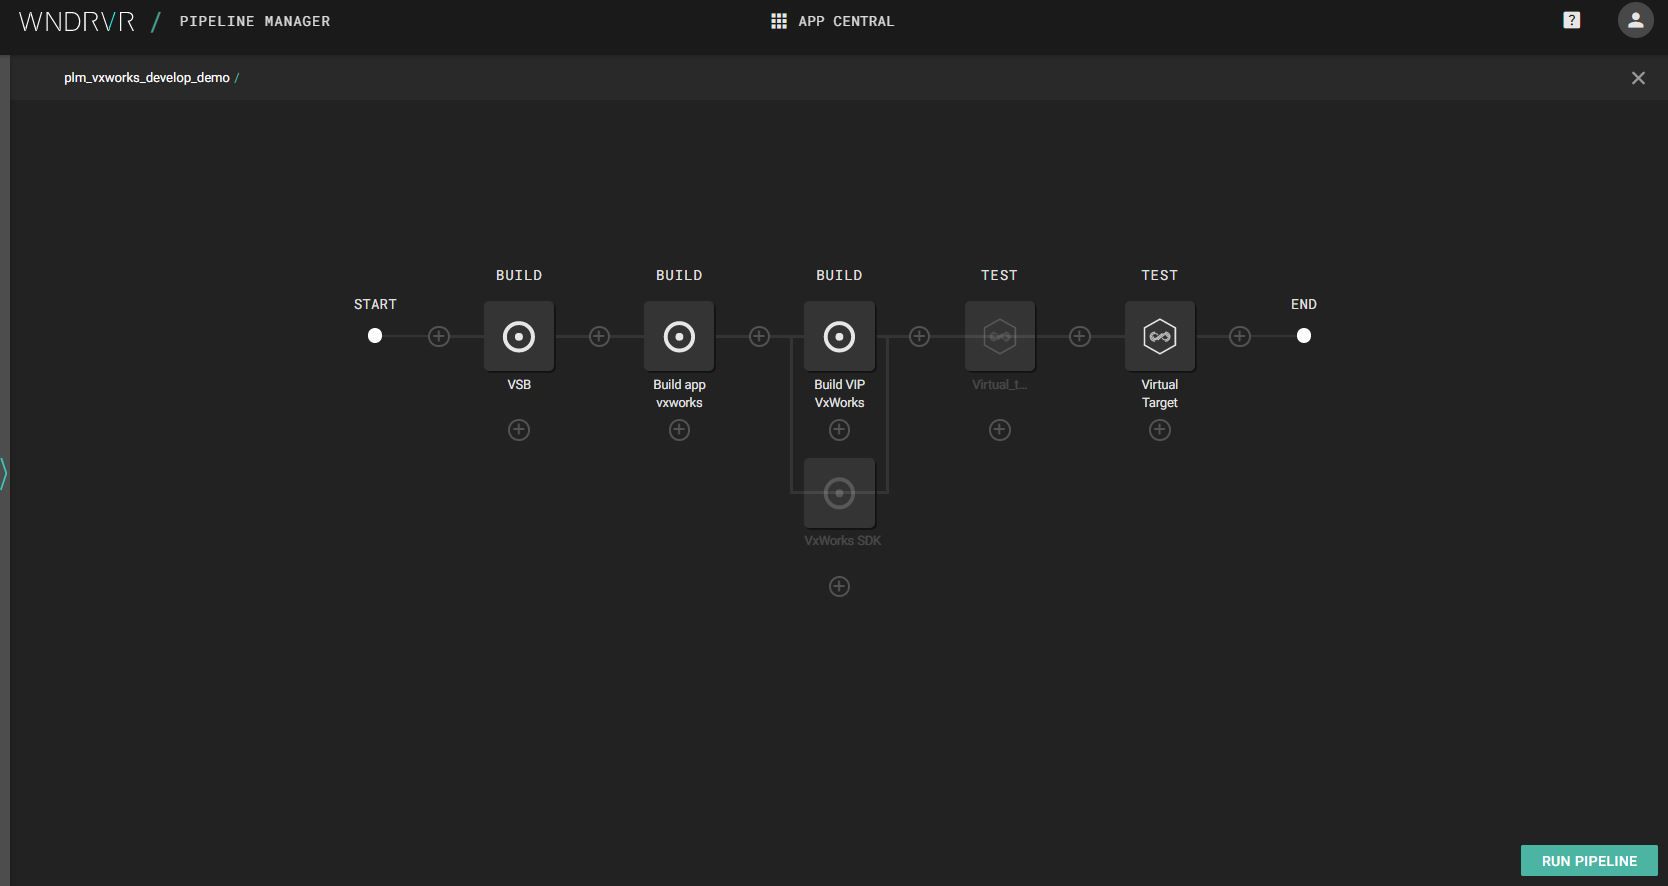
Task: Click the Build VIP VxWorks caption text
Action: pyautogui.click(x=839, y=393)
